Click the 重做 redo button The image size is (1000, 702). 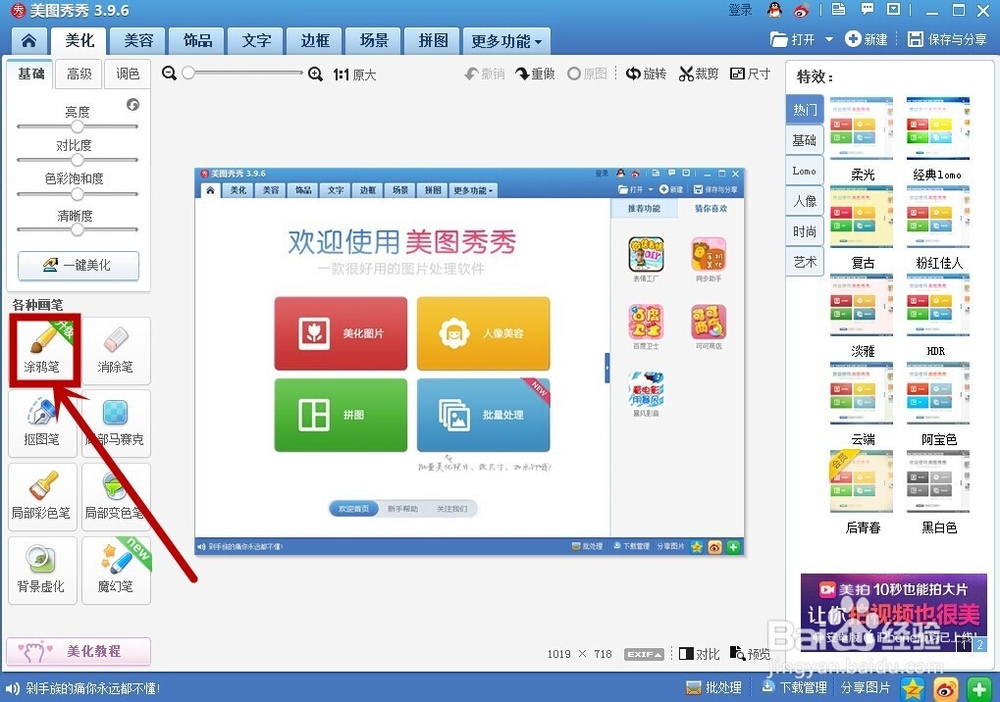[x=534, y=74]
